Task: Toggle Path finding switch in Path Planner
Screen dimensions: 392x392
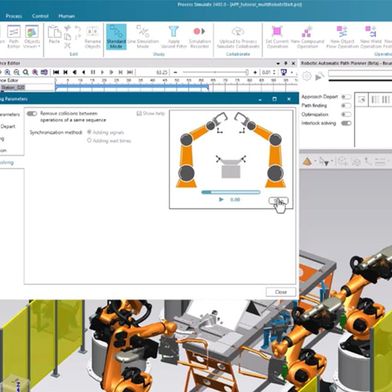Action: (346, 105)
